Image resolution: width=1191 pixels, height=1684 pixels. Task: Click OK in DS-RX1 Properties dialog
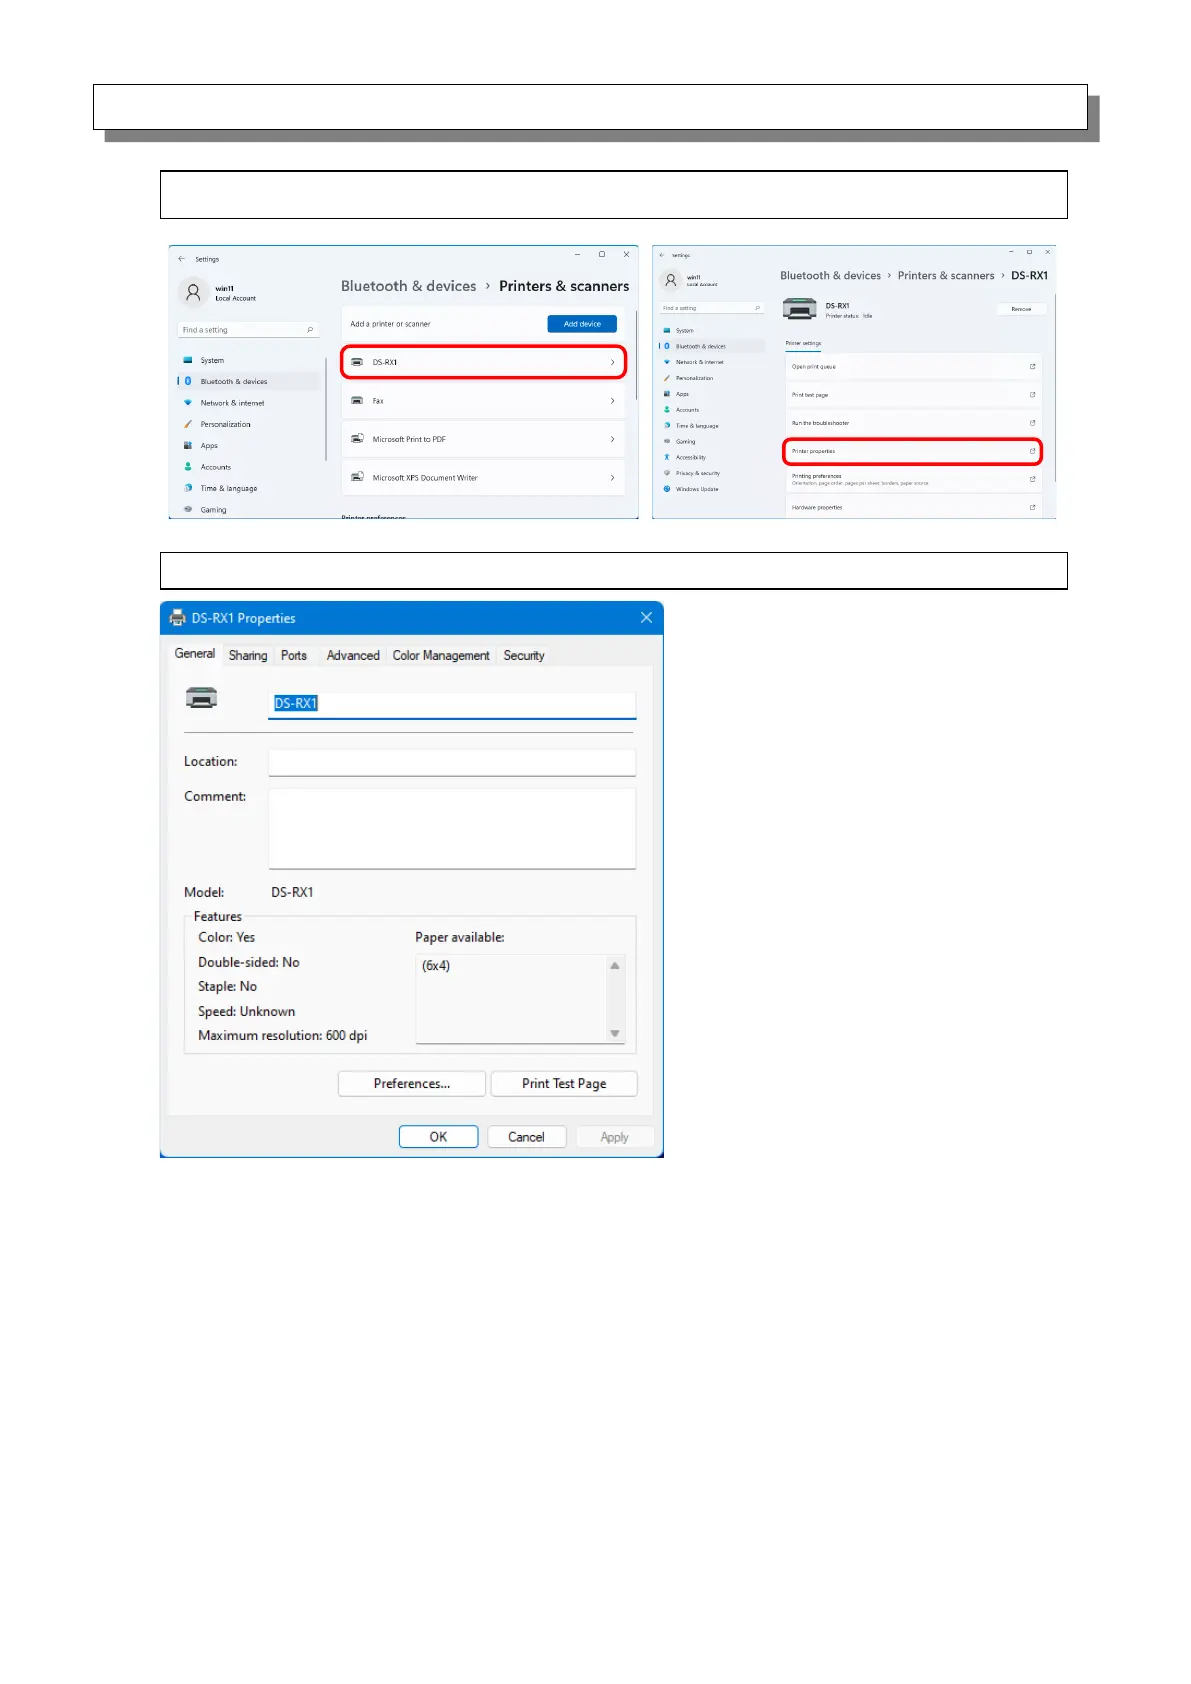pos(438,1137)
